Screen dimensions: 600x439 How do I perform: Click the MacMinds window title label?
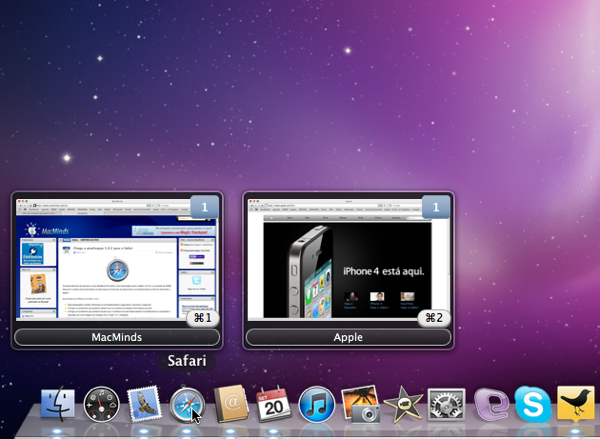coord(118,338)
